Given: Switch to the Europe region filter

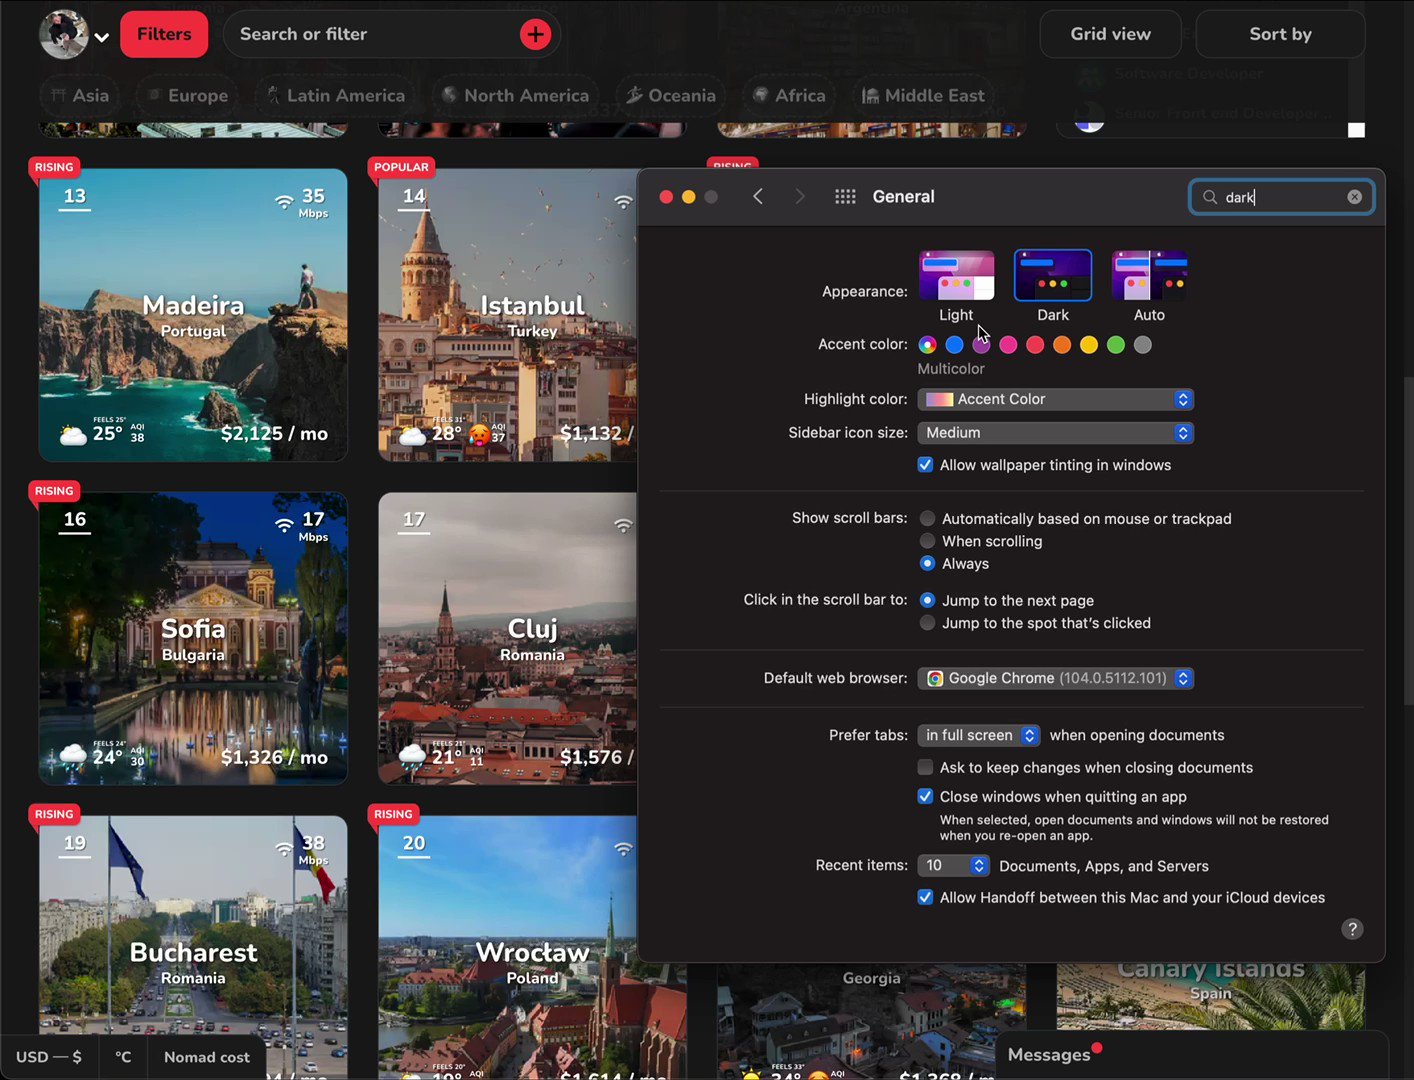Looking at the screenshot, I should 187,95.
